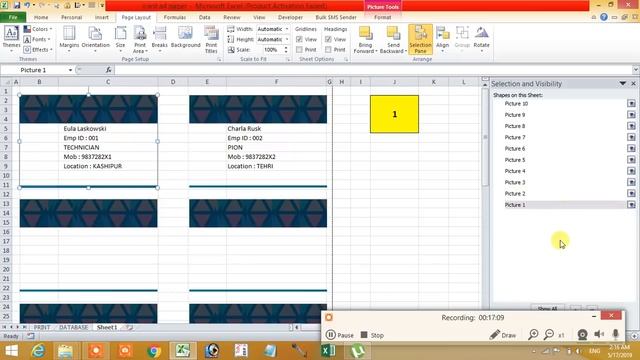The height and width of the screenshot is (360, 640).
Task: Open the Breaks menu
Action: [160, 39]
